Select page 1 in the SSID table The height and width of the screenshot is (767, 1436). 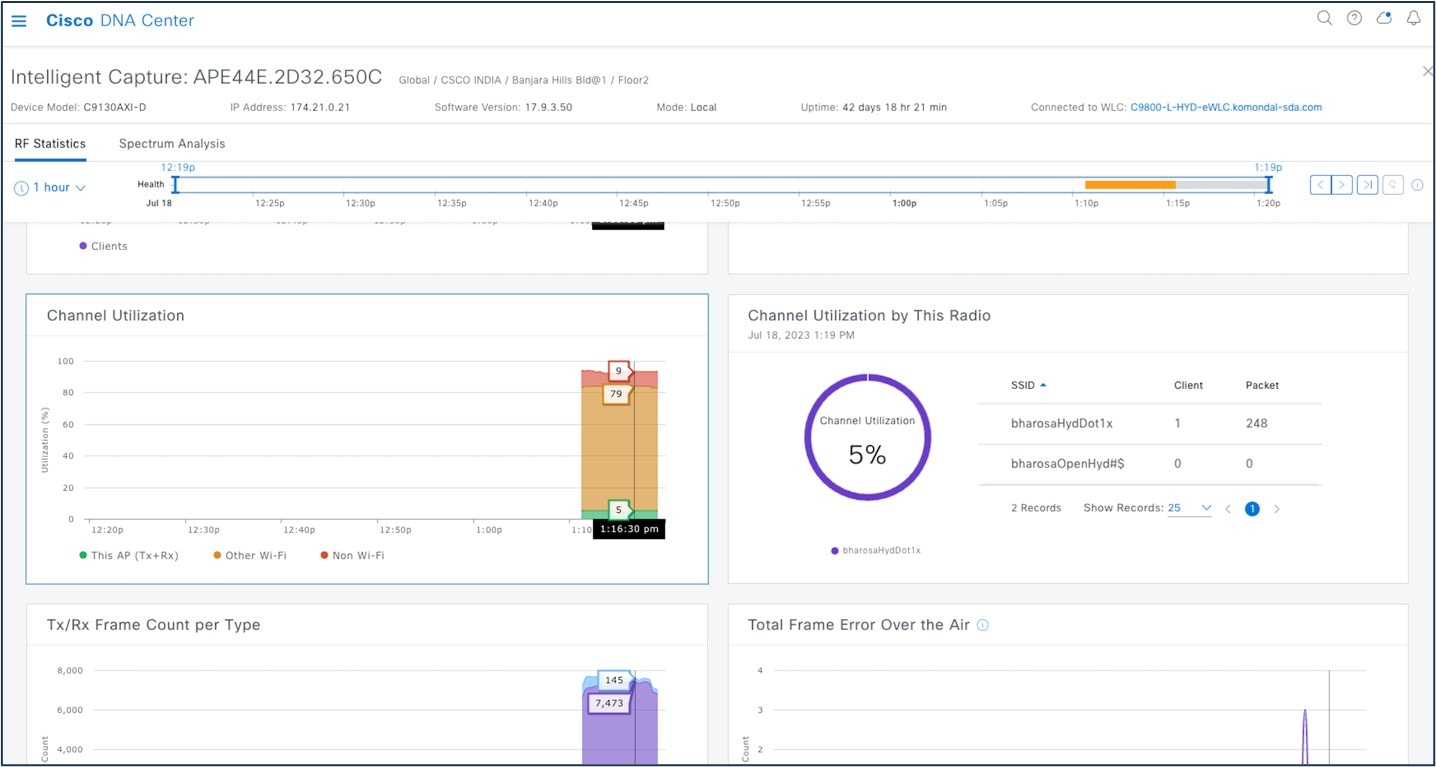click(1252, 509)
